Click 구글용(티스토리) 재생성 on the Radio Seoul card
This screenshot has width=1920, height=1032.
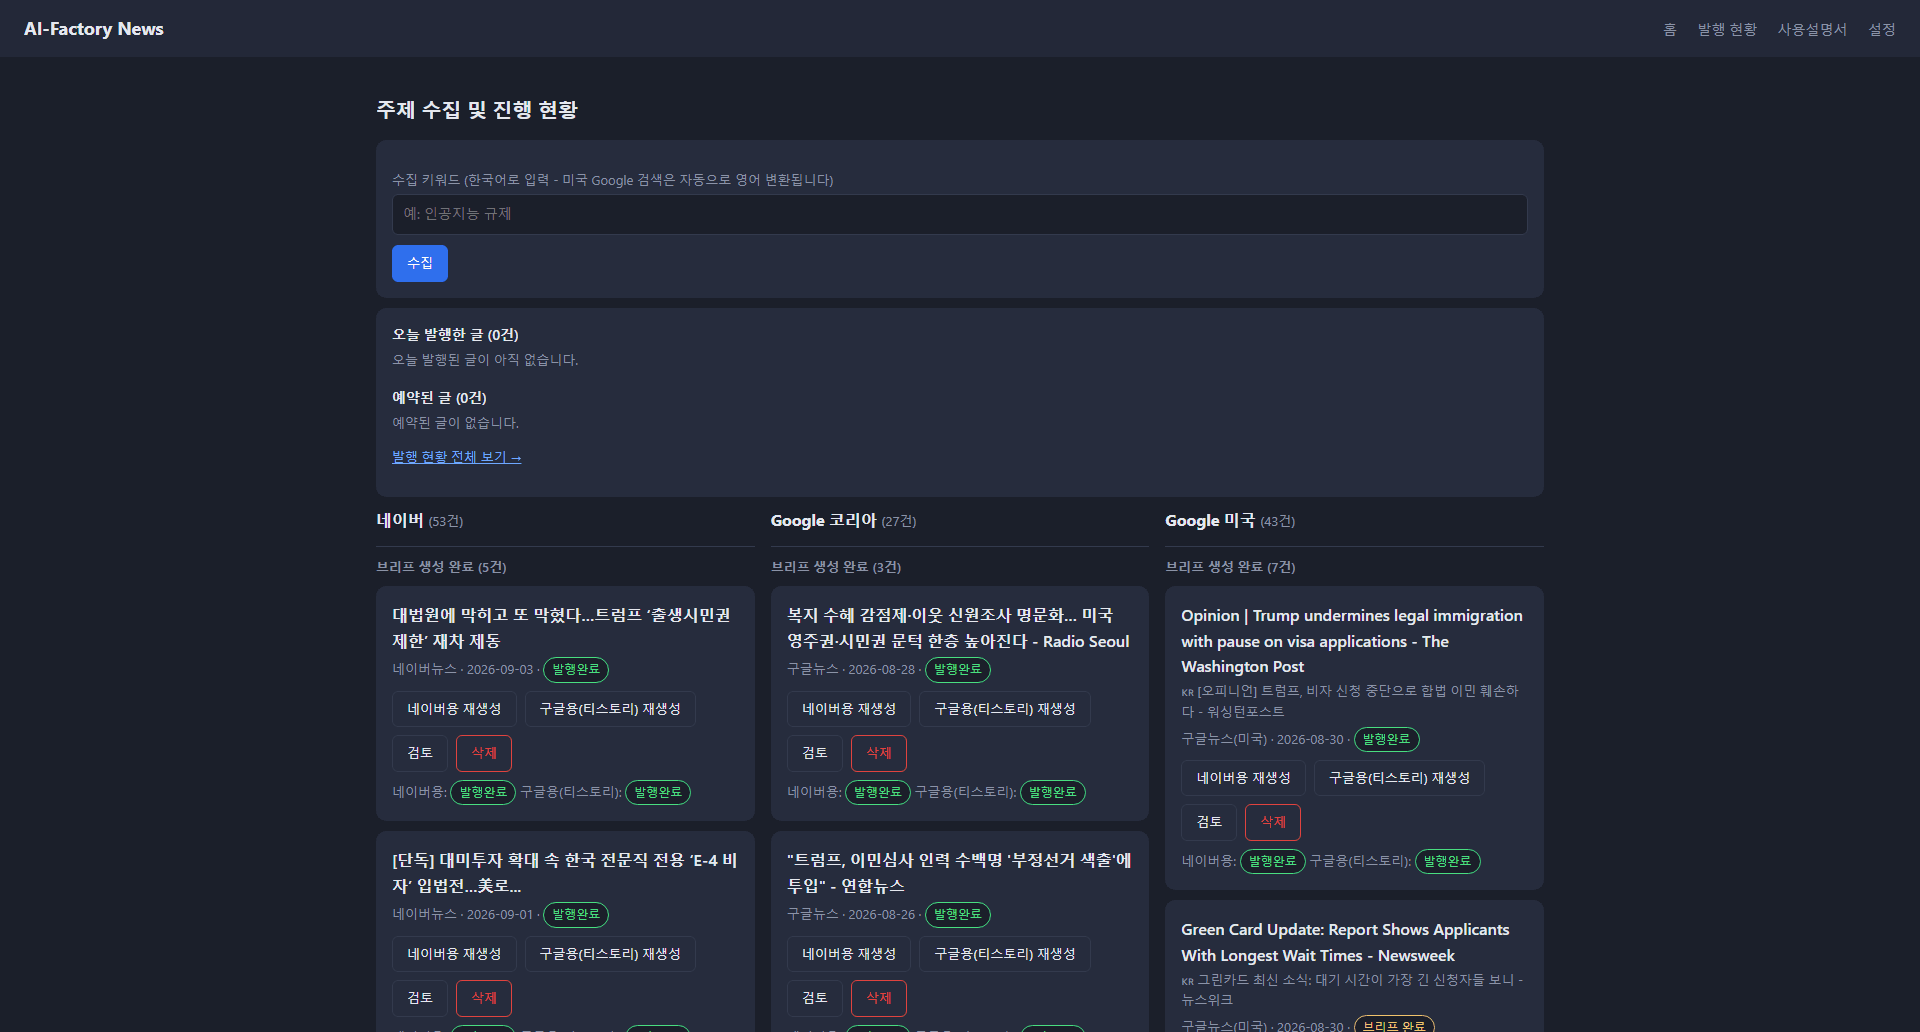[x=1005, y=709]
